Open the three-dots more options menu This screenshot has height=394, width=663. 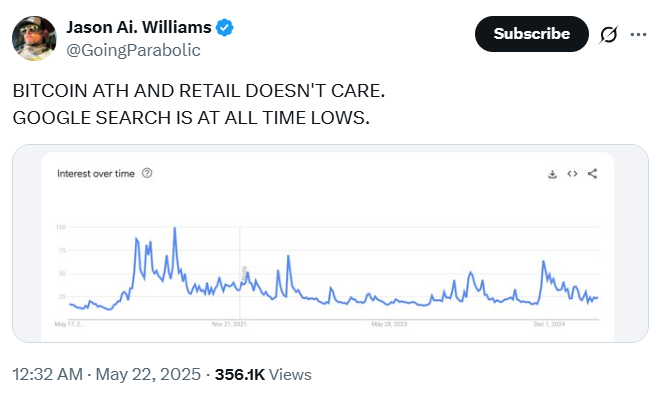coord(638,34)
